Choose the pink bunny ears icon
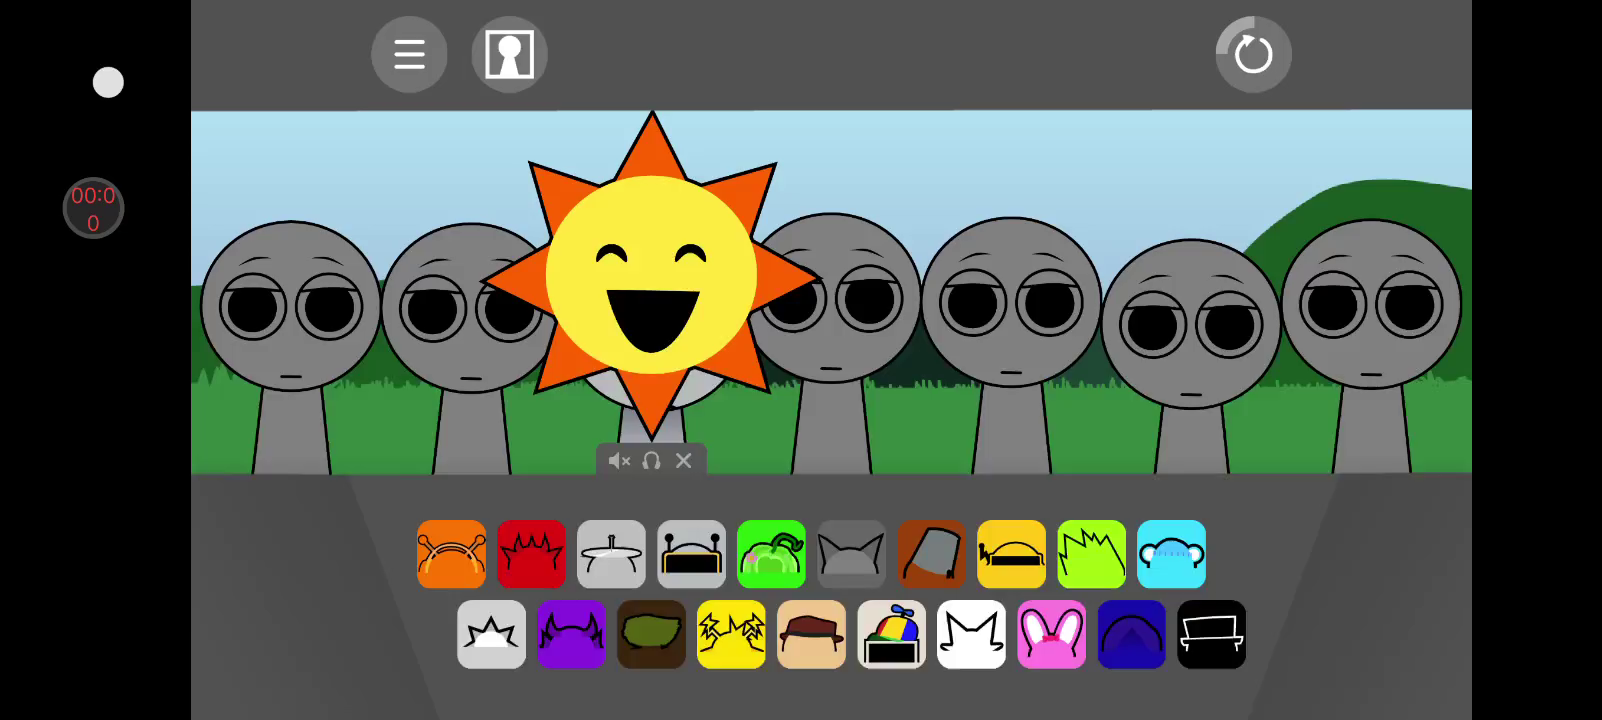 [1051, 634]
